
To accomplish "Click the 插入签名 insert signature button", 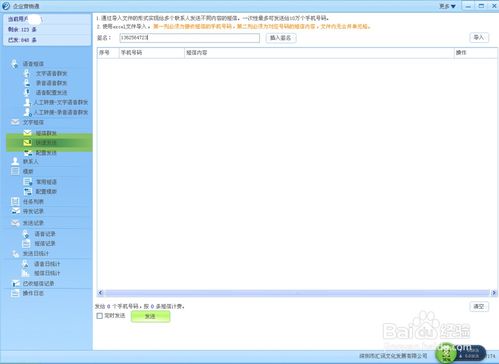I will click(280, 38).
